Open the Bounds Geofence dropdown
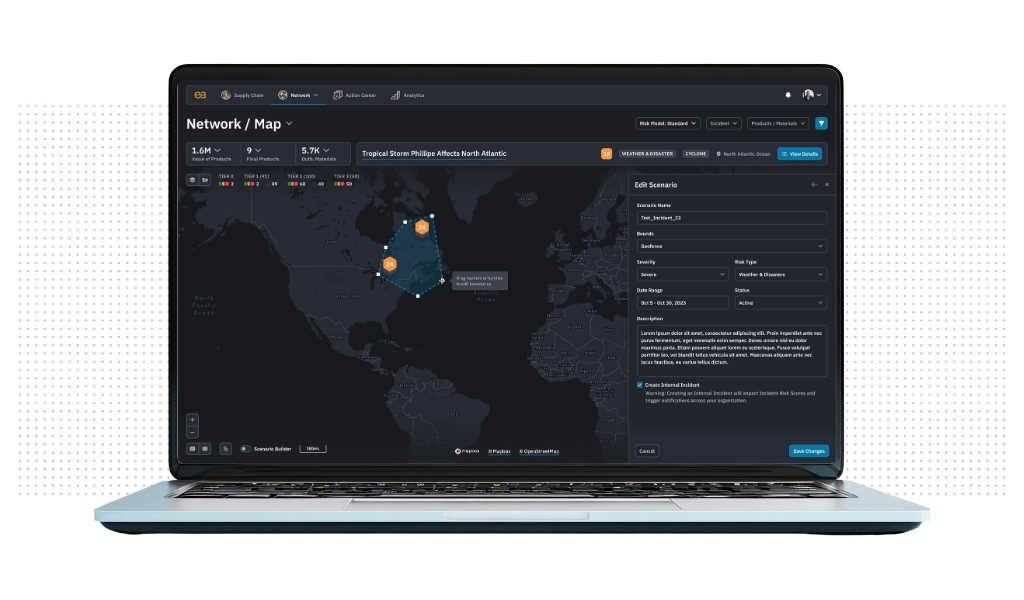Viewport: 1024px width, 600px height. point(731,246)
